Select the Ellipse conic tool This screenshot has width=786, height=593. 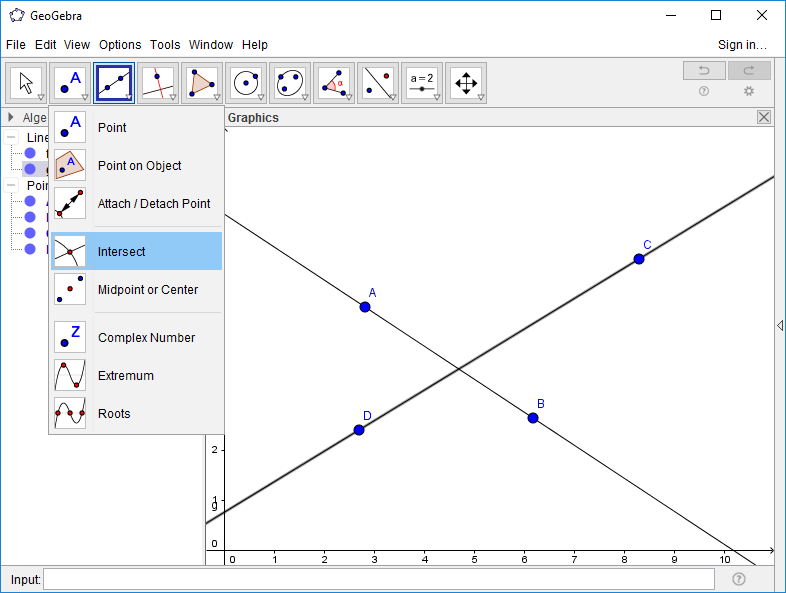(290, 83)
